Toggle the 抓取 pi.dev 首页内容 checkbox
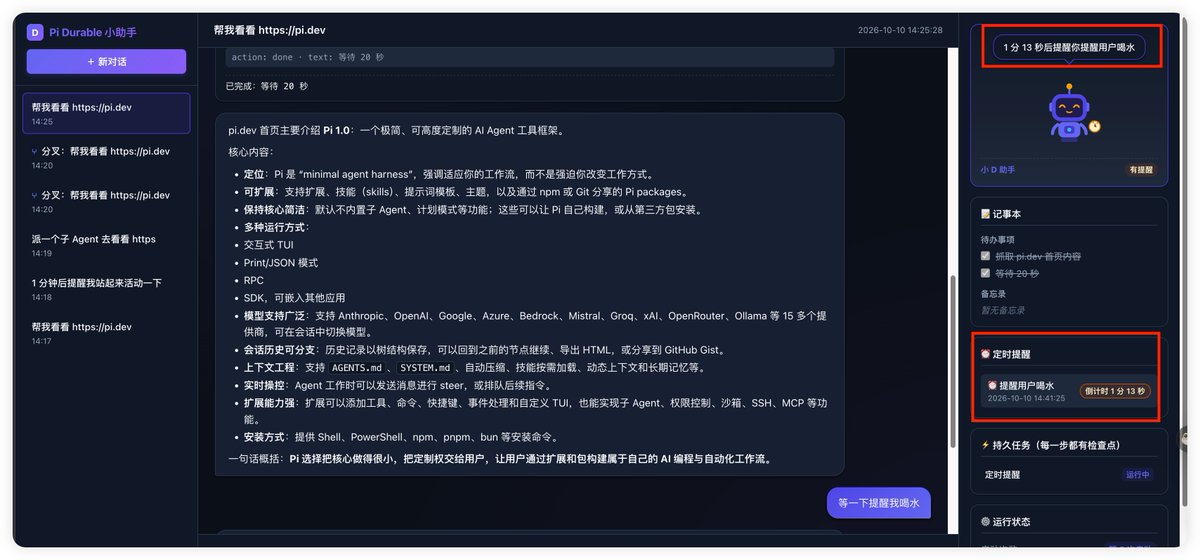The height and width of the screenshot is (560, 1200). 986,256
